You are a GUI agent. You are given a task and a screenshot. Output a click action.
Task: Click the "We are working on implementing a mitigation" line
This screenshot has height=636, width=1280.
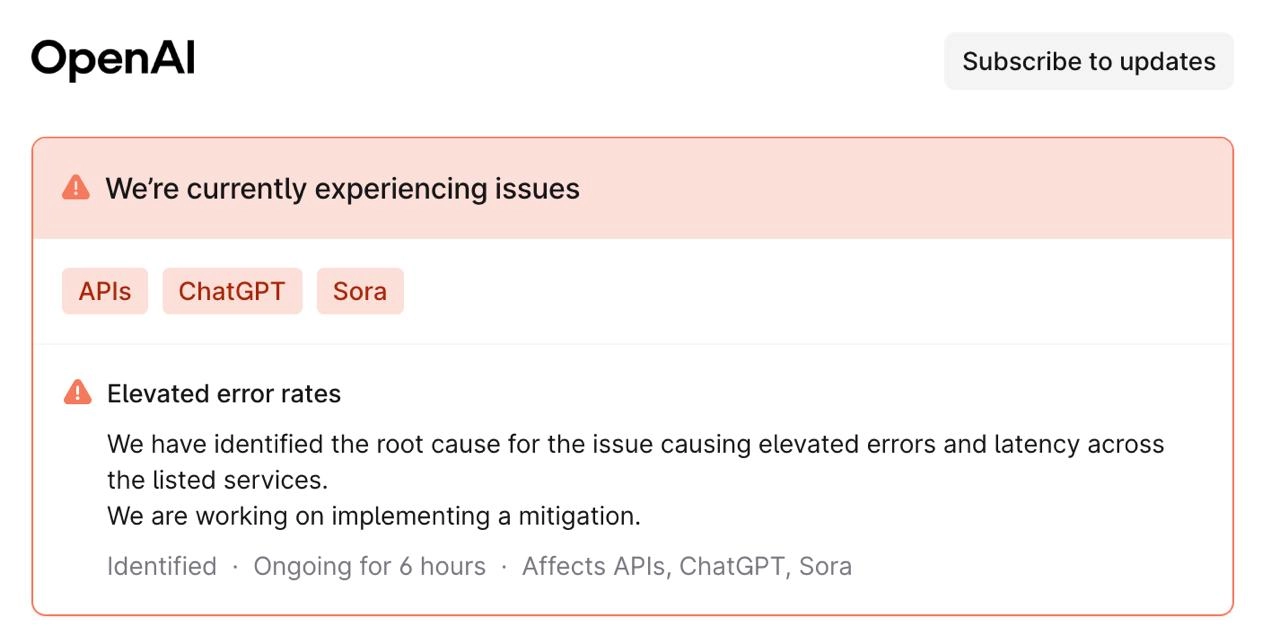point(374,516)
